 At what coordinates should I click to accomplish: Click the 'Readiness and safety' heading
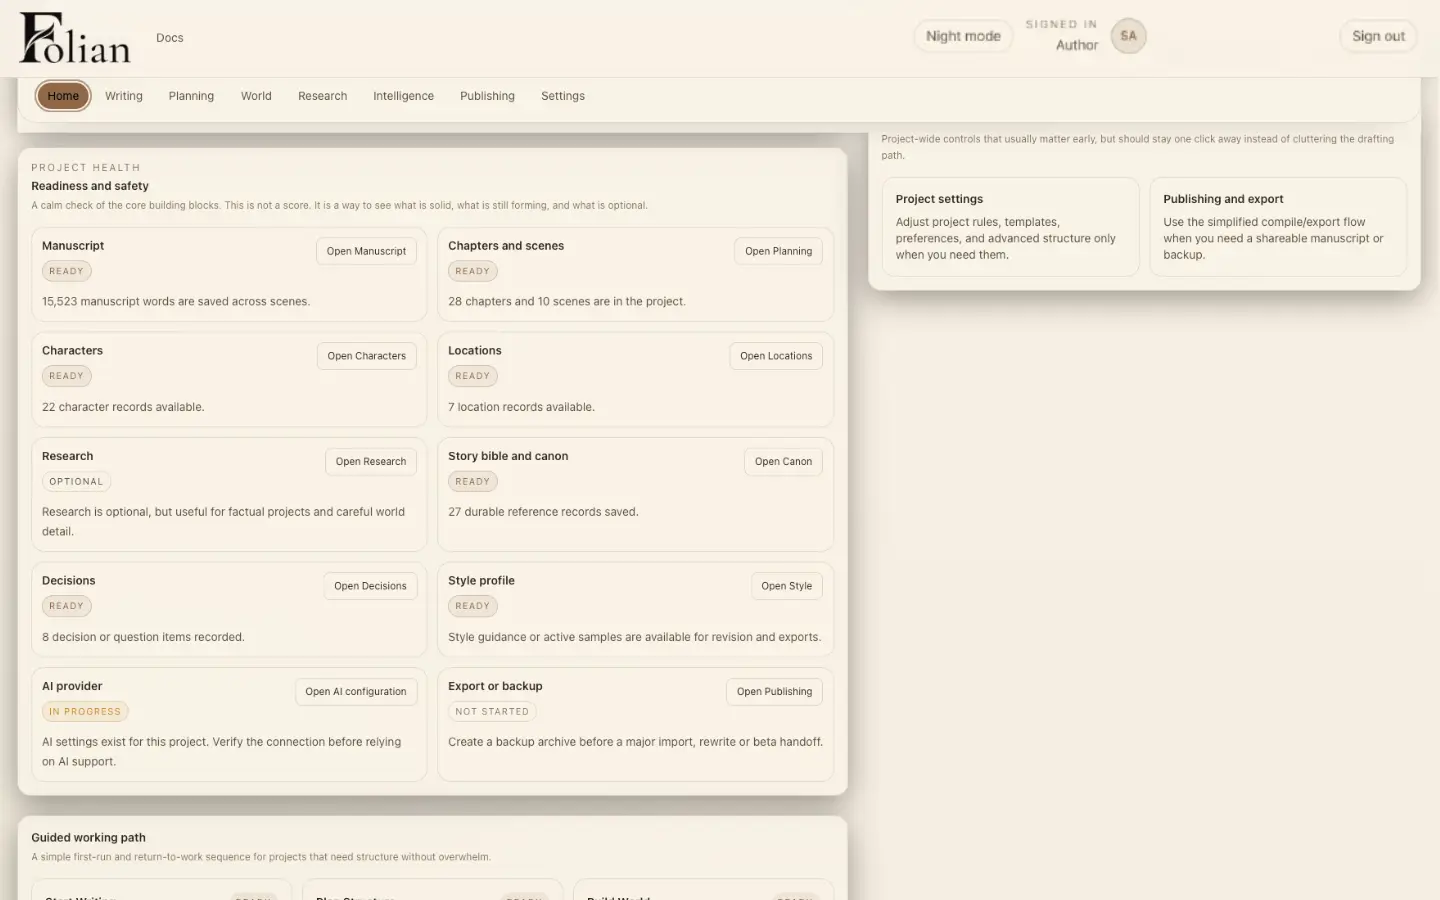click(90, 186)
